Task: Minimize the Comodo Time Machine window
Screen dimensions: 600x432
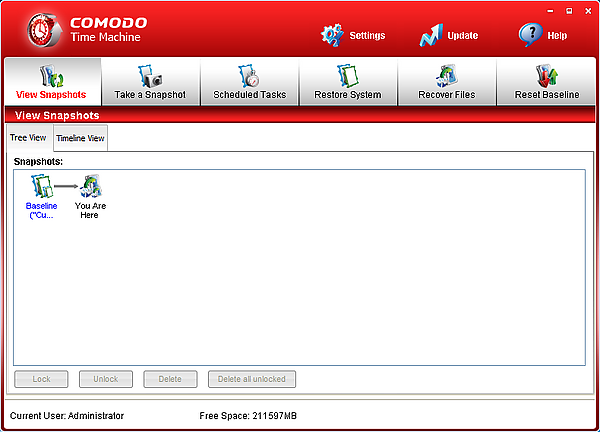Action: pos(552,10)
